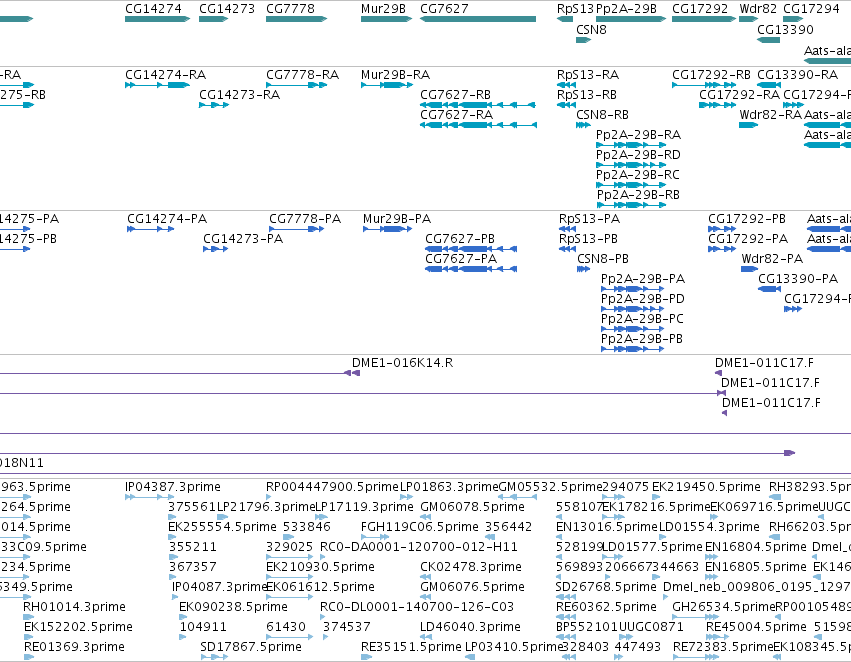Viewport: 851px width, 662px height.
Task: Click transcript RpS13-RA
Action: [x=566, y=85]
